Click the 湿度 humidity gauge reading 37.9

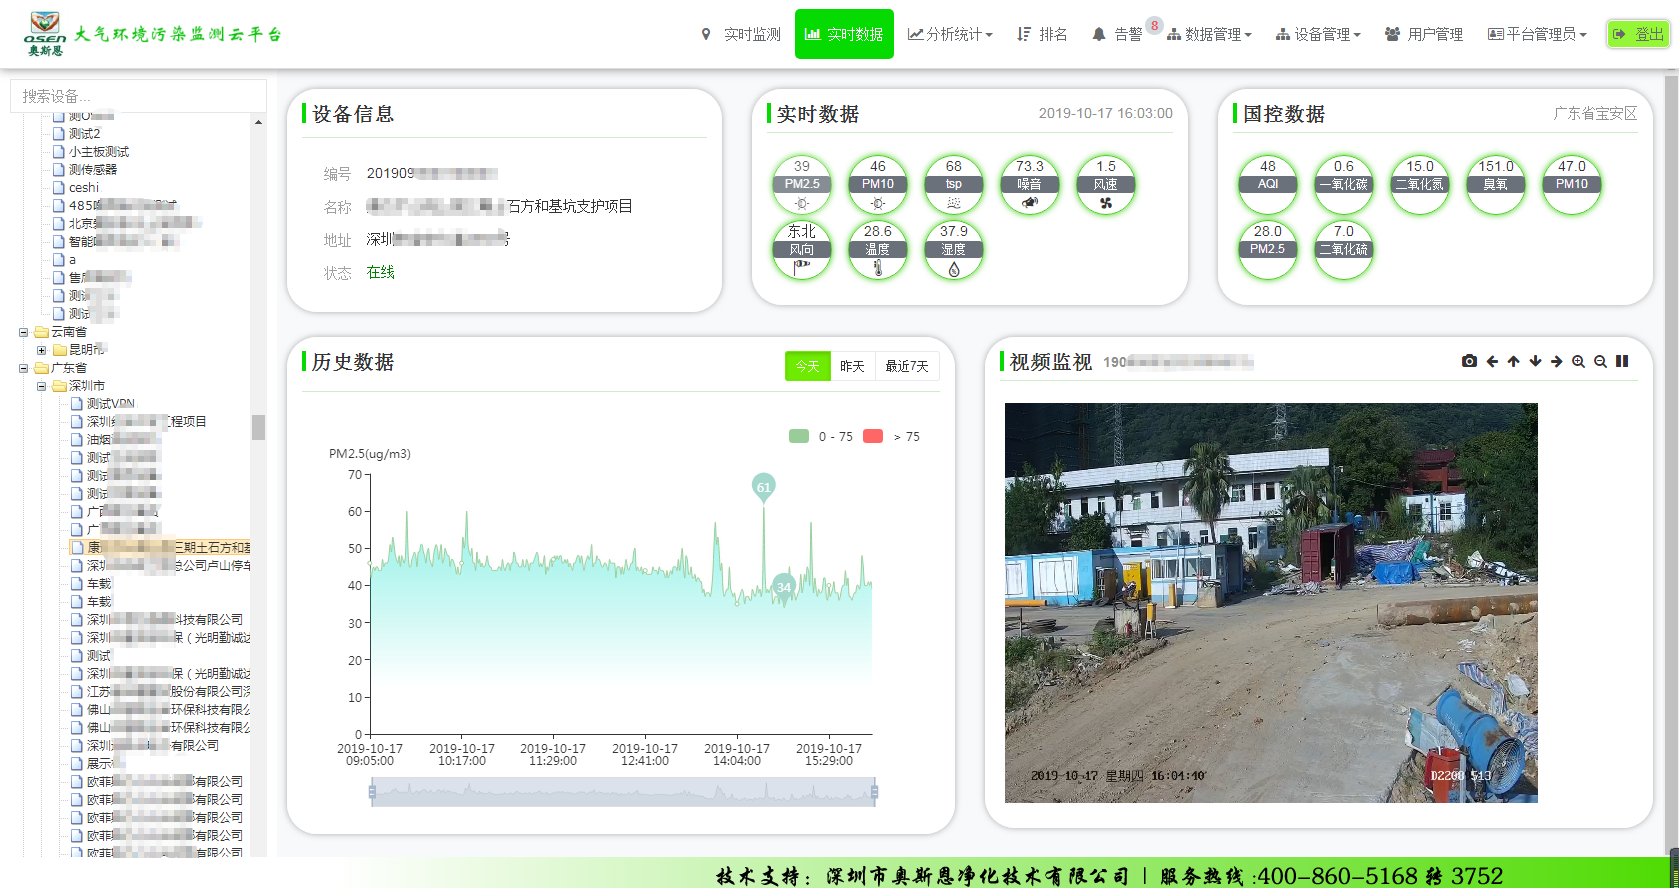click(x=954, y=249)
